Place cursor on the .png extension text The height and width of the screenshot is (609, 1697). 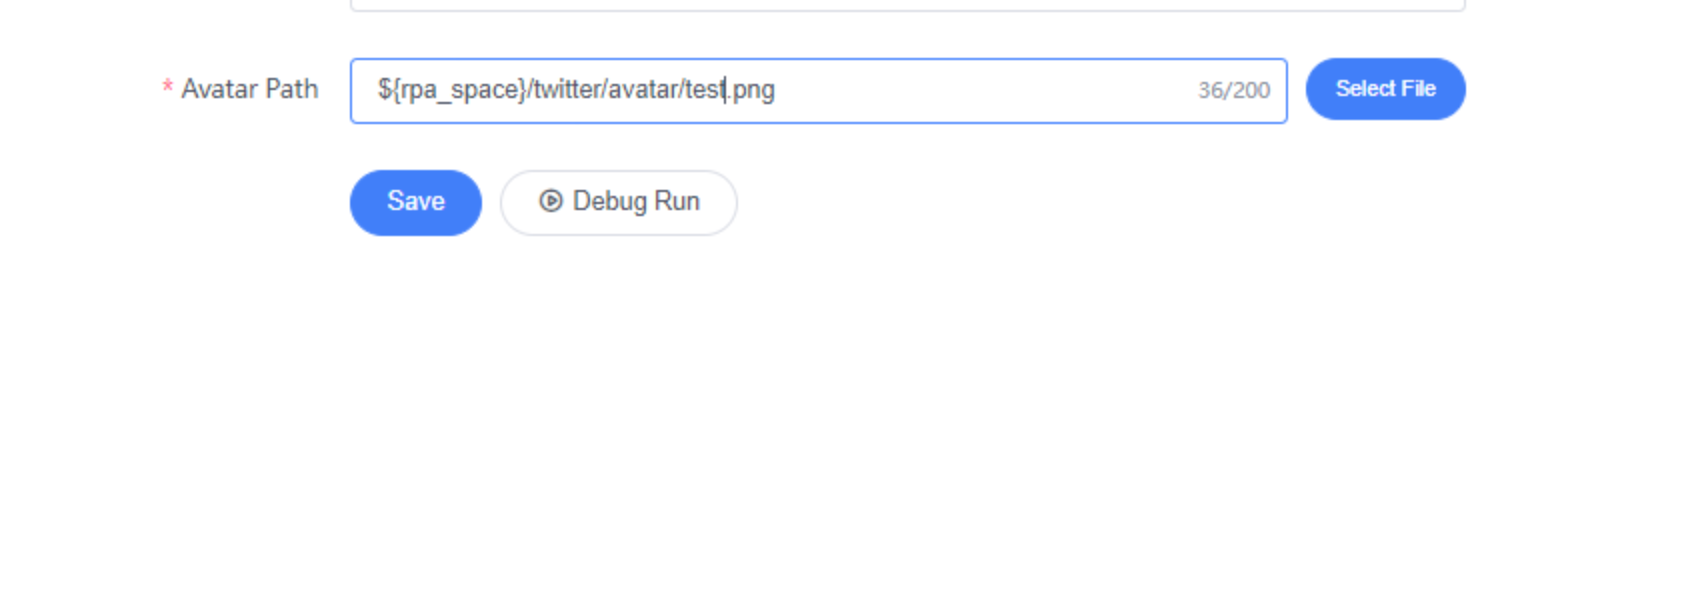point(751,91)
